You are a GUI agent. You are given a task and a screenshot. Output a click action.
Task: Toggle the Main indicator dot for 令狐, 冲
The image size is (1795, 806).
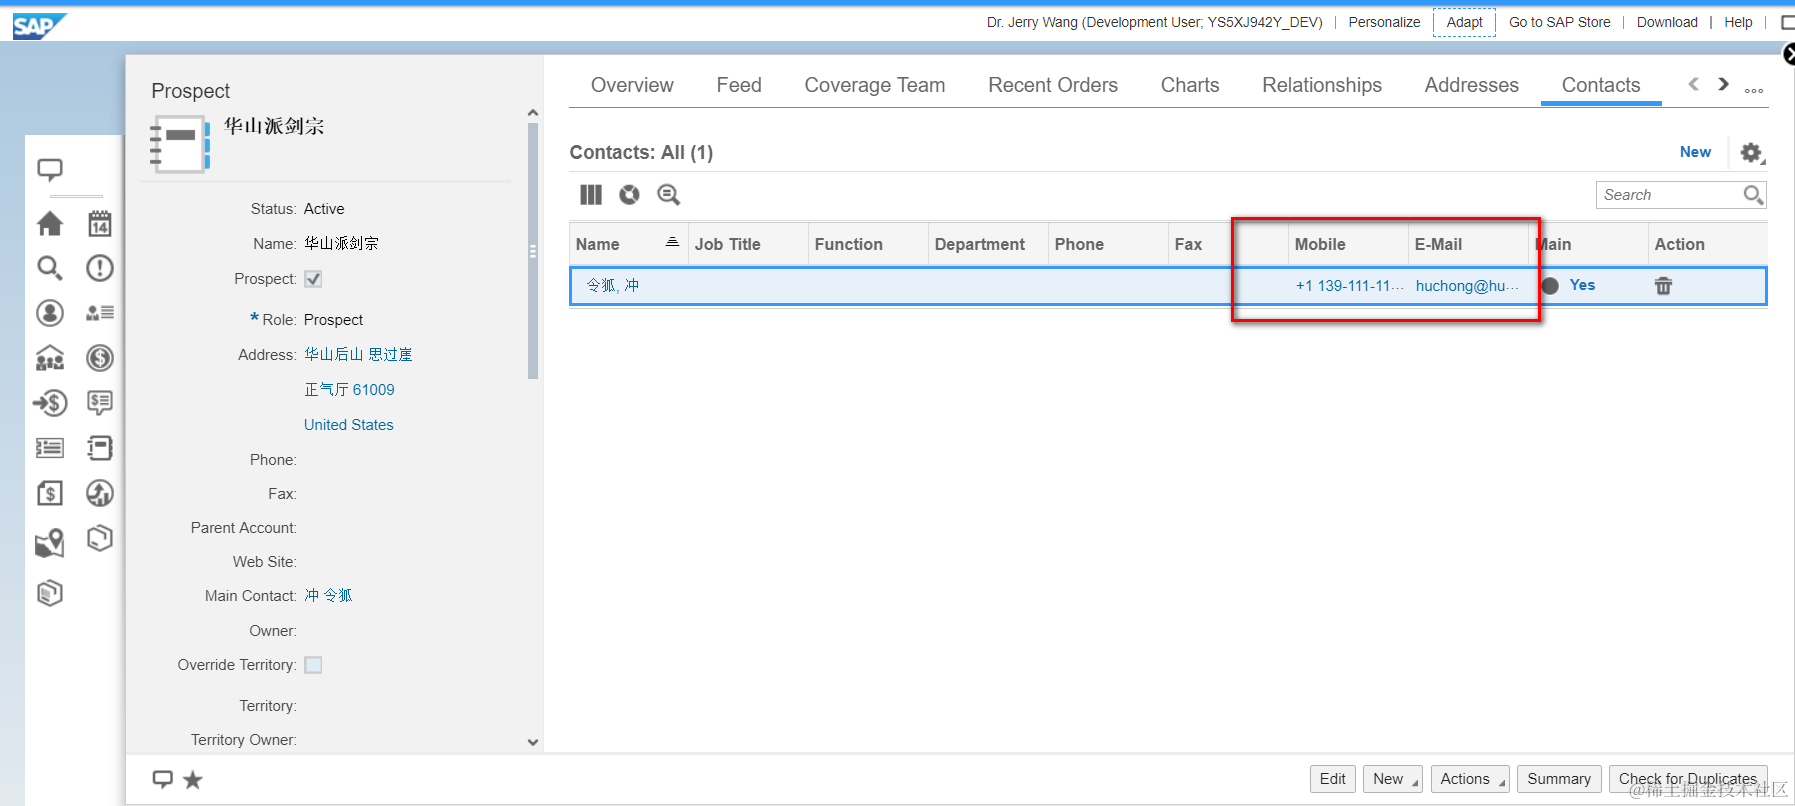[x=1550, y=286]
